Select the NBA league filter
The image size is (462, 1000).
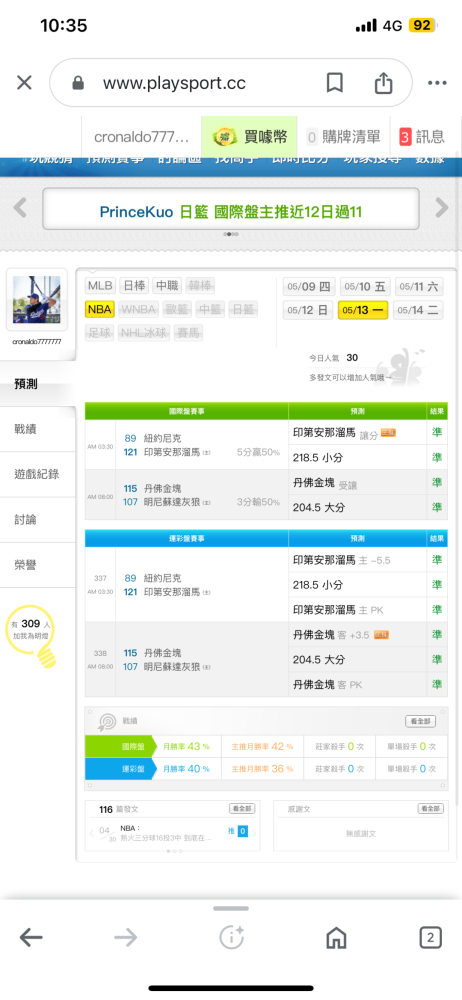coord(100,309)
